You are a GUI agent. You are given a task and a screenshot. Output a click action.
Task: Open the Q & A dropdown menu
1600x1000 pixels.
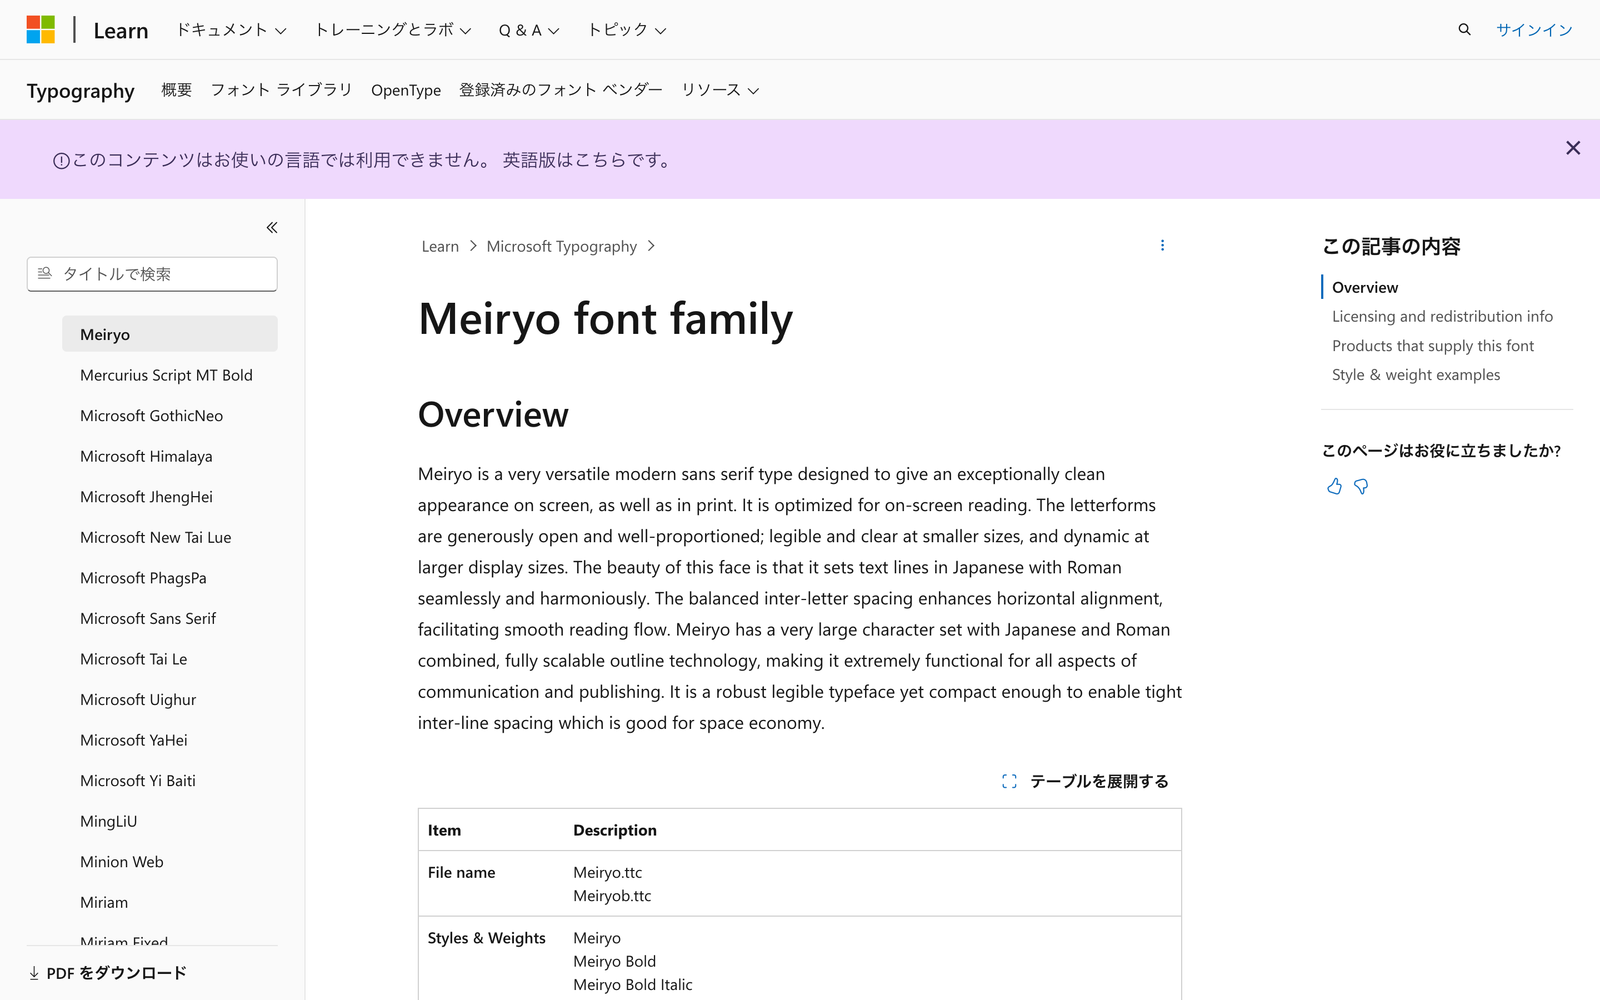(x=529, y=30)
